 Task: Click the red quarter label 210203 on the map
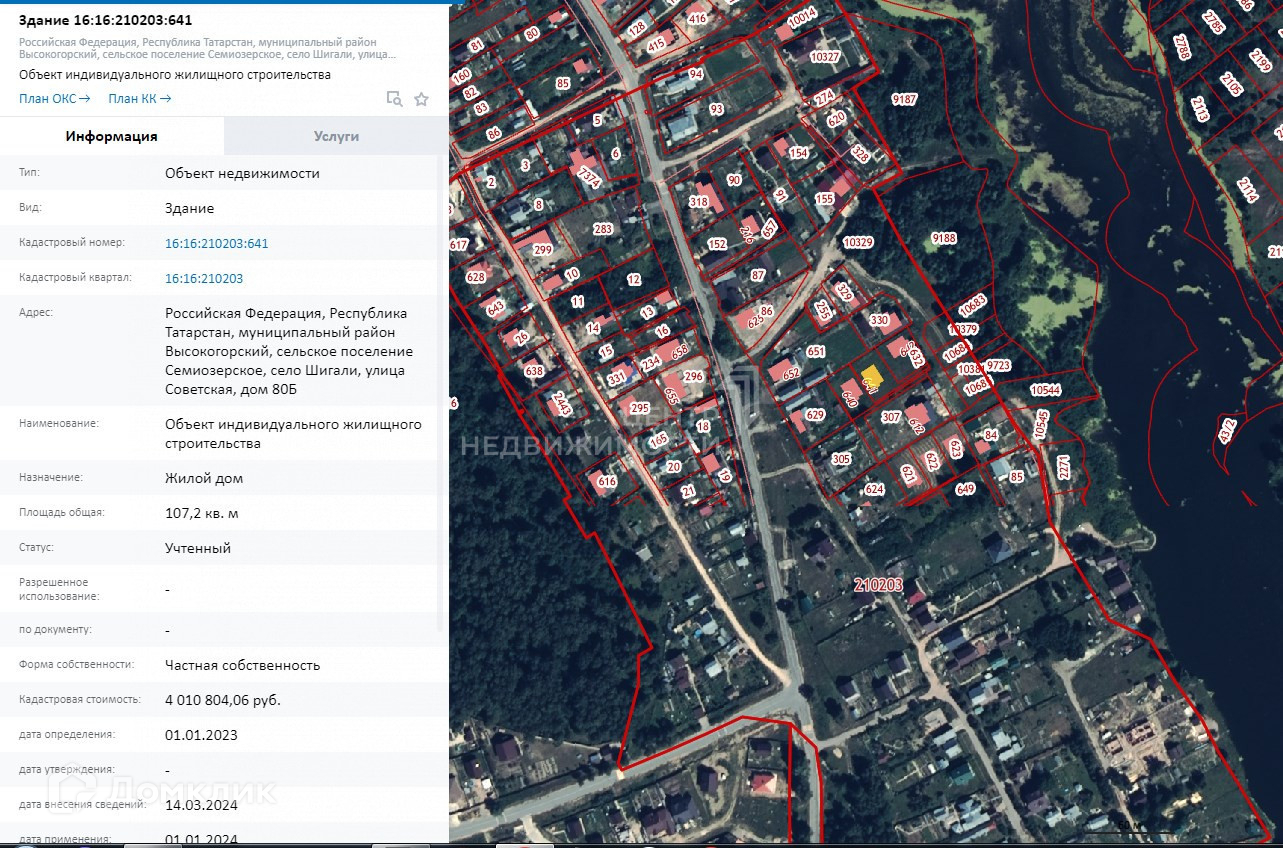pos(878,584)
